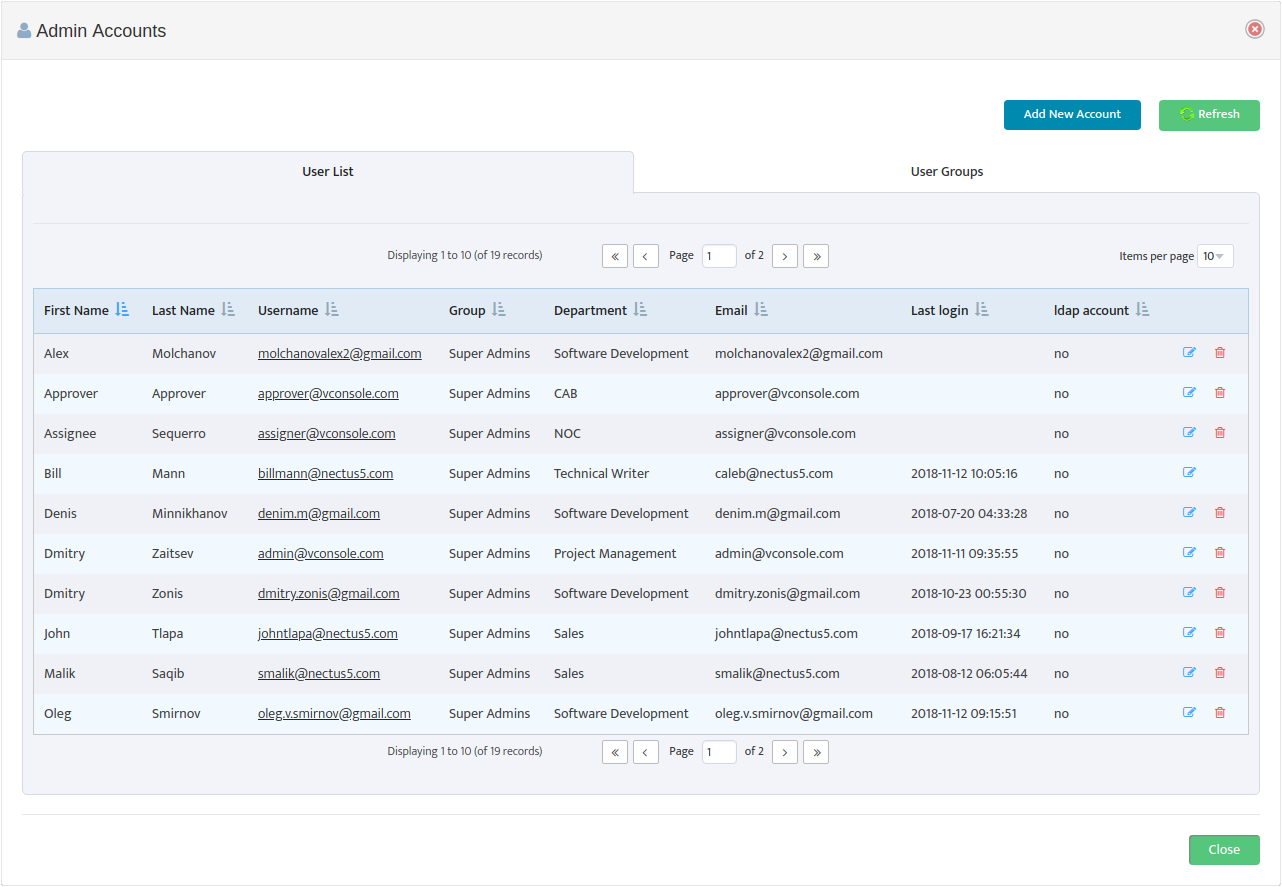Jump to last page in bottom pagination

click(x=816, y=752)
